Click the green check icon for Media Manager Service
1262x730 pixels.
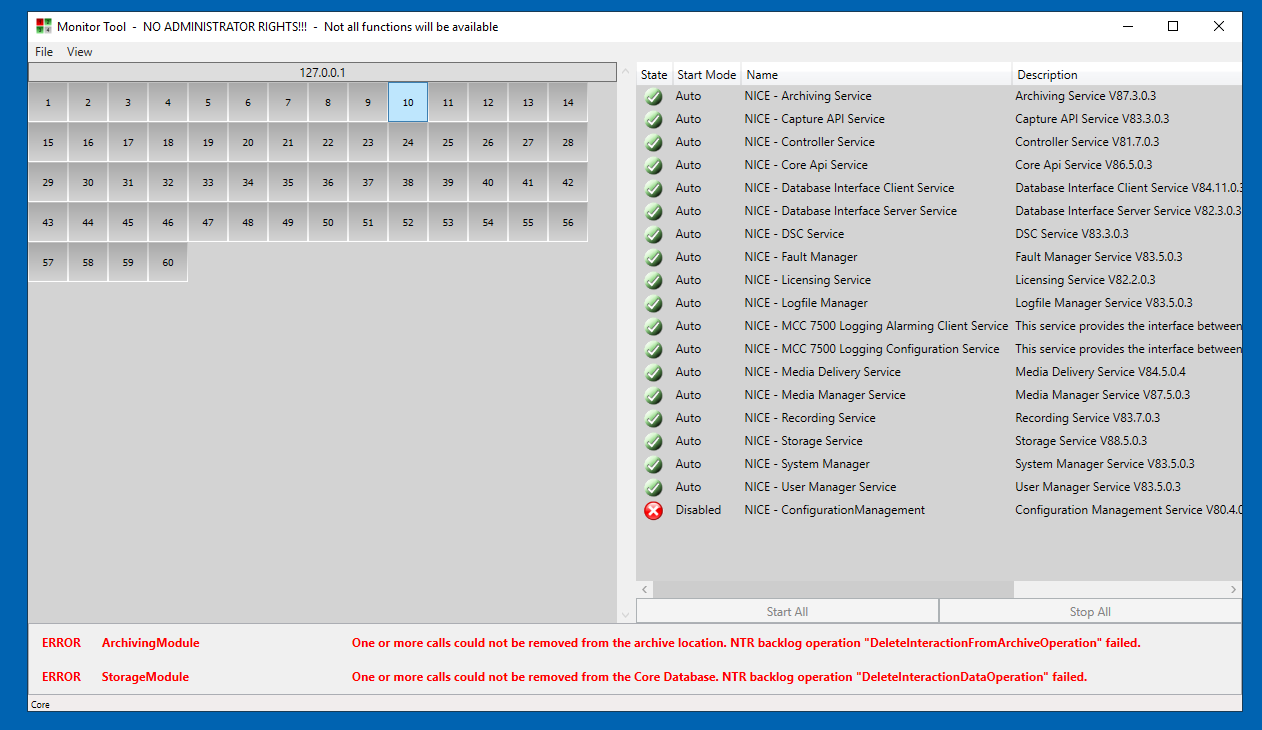653,396
